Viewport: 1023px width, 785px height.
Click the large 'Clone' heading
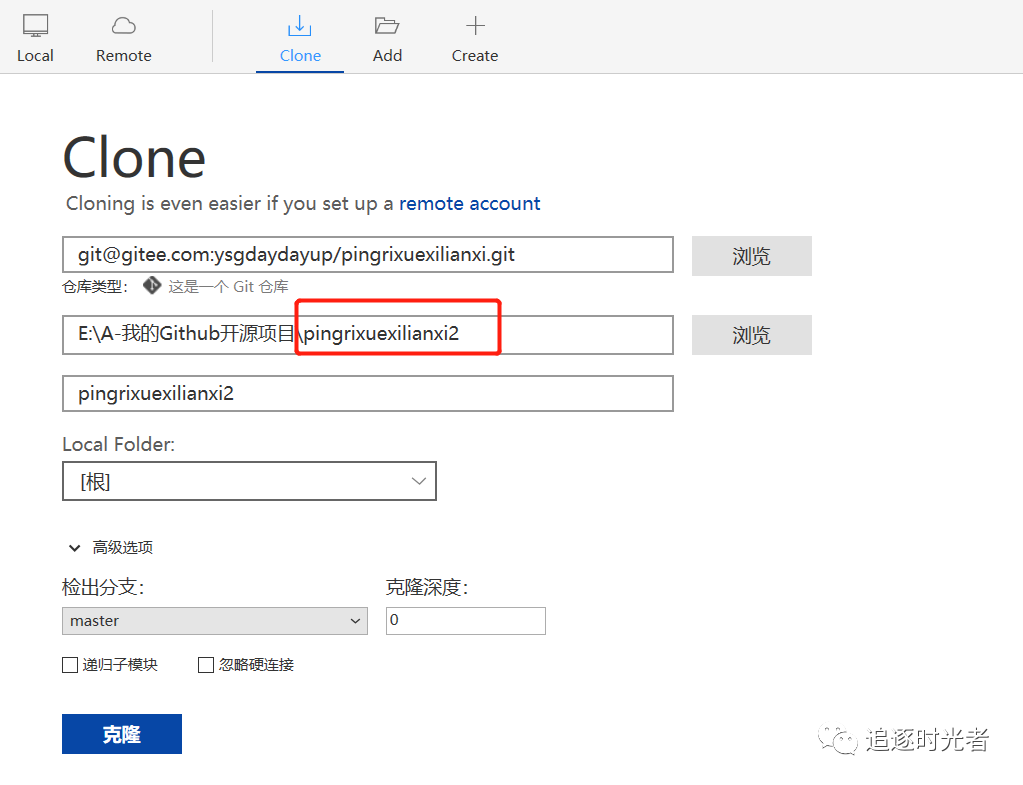coord(134,157)
